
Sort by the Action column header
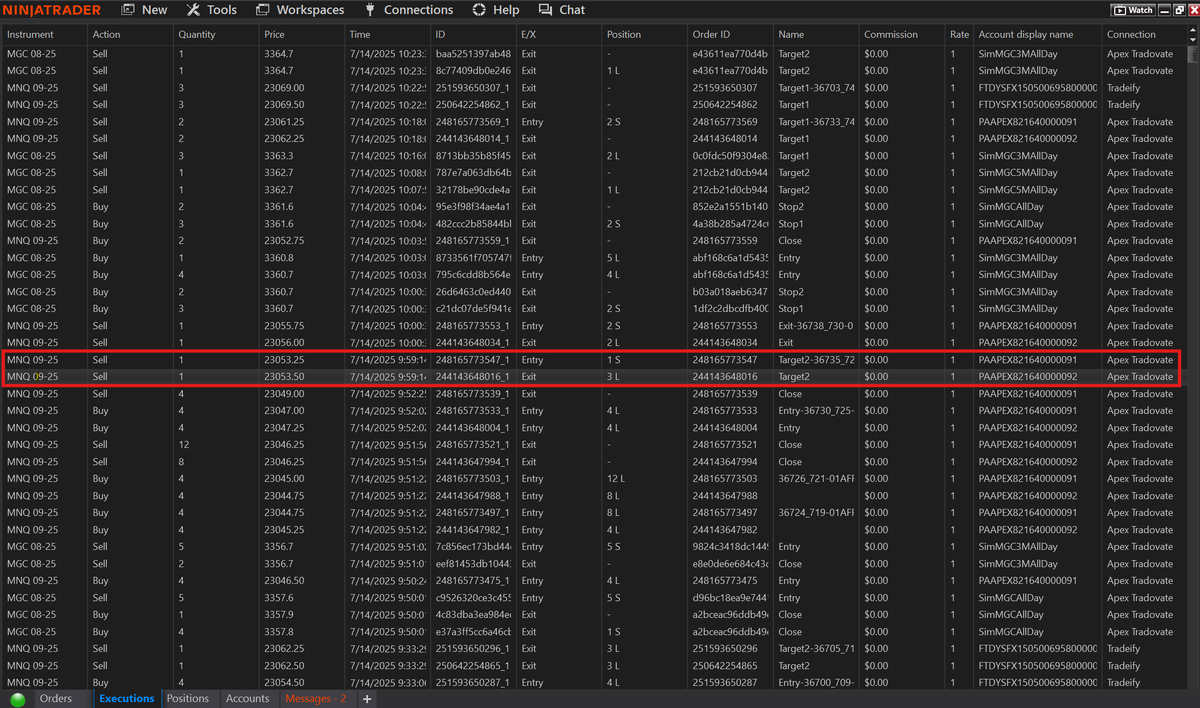click(130, 34)
